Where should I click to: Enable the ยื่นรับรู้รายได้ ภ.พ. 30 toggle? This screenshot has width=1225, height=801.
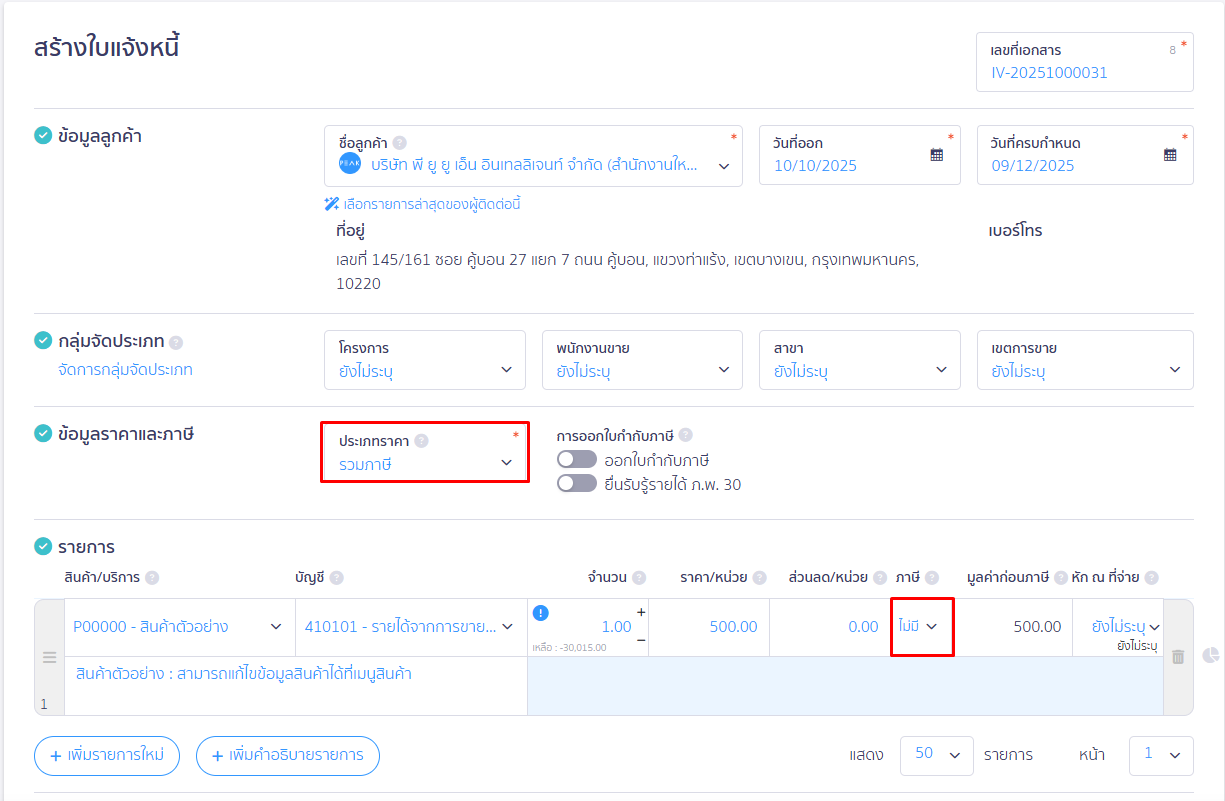click(x=576, y=483)
